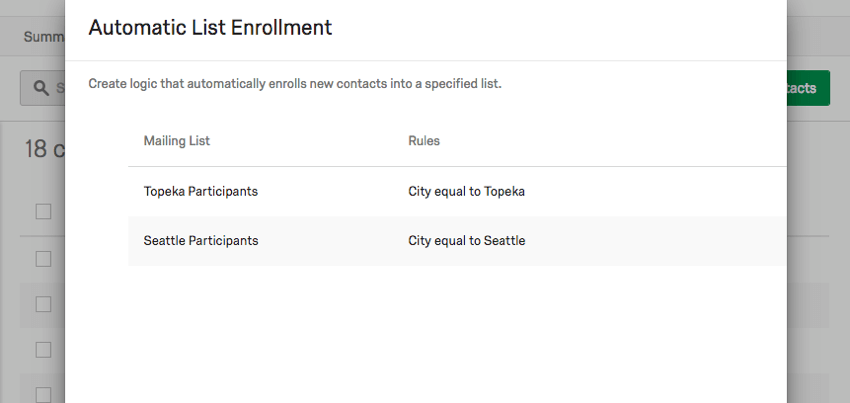The width and height of the screenshot is (850, 403).
Task: Click the magnifier search icon
Action: coord(41,88)
